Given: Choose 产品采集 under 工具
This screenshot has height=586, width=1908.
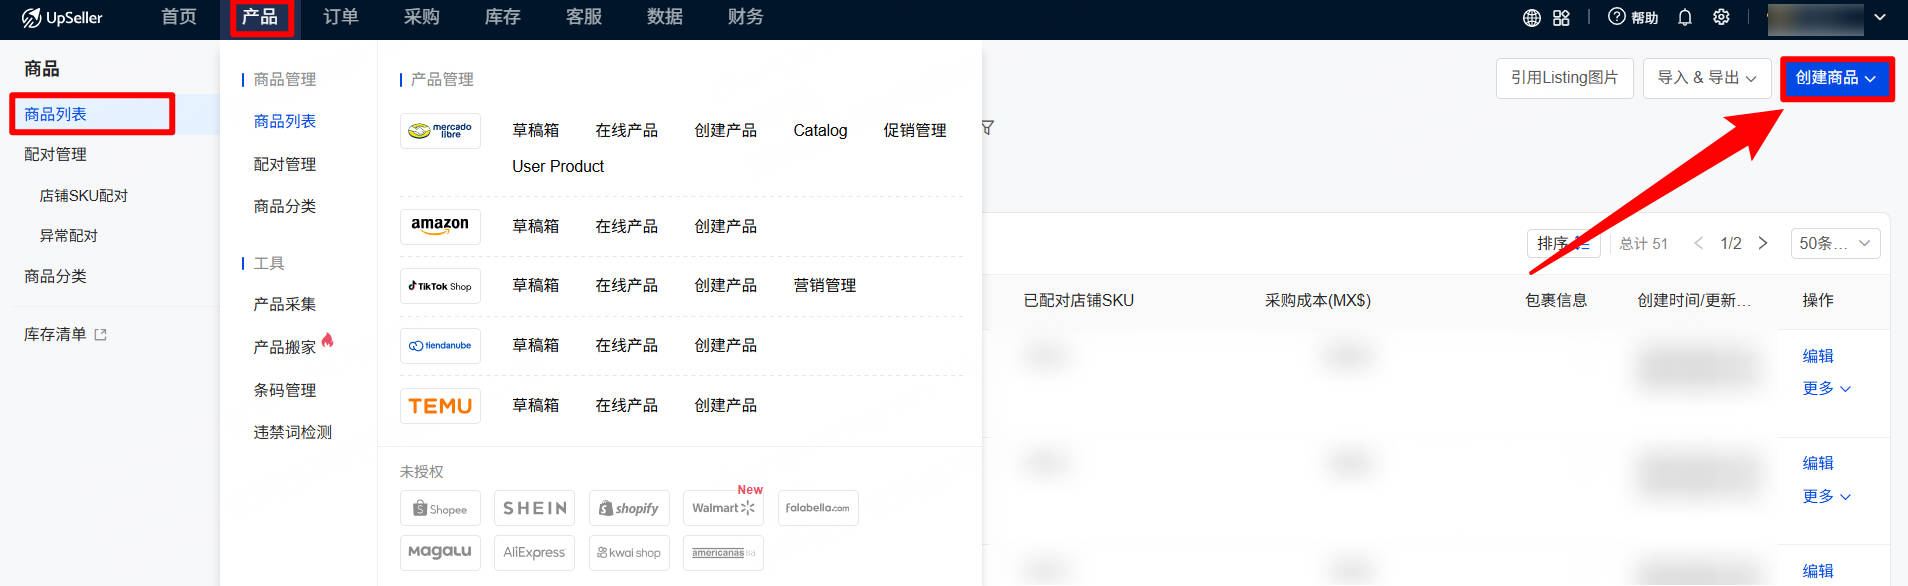Looking at the screenshot, I should pos(285,304).
